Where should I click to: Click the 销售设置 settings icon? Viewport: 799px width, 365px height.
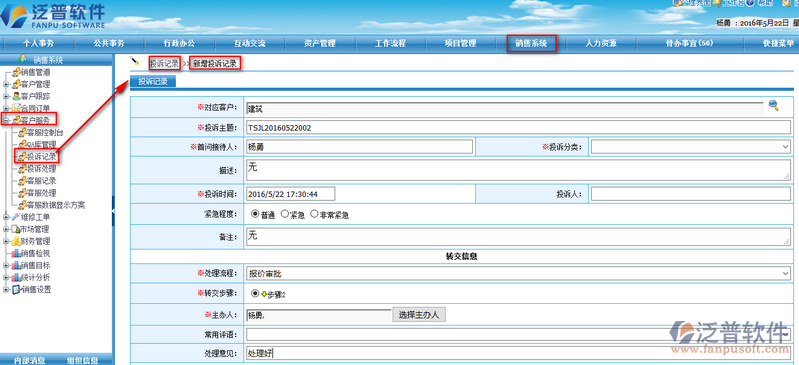pyautogui.click(x=16, y=290)
